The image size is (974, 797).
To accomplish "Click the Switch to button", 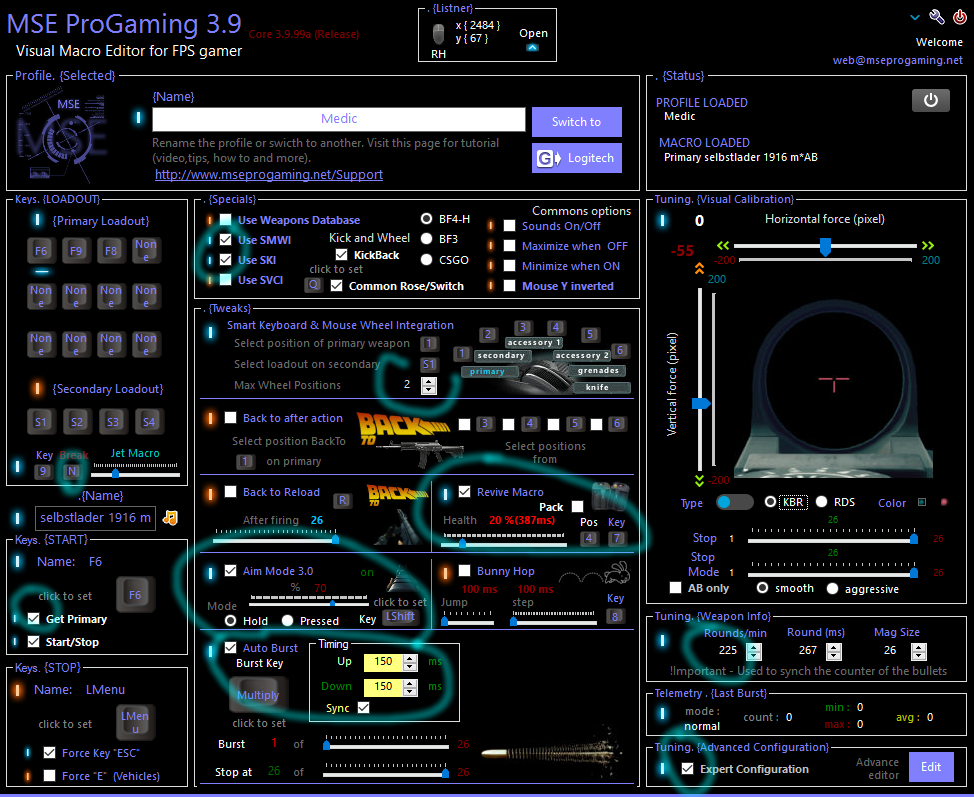I will tap(576, 122).
